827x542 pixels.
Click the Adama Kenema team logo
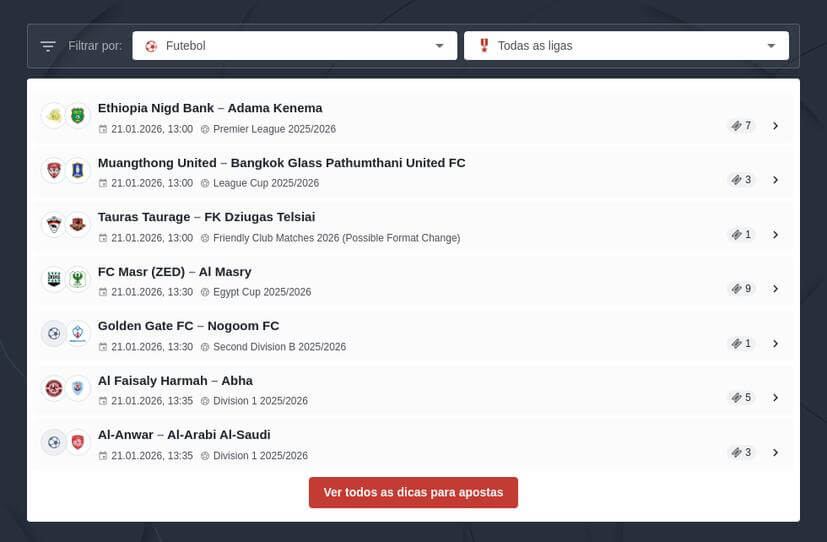click(x=78, y=116)
